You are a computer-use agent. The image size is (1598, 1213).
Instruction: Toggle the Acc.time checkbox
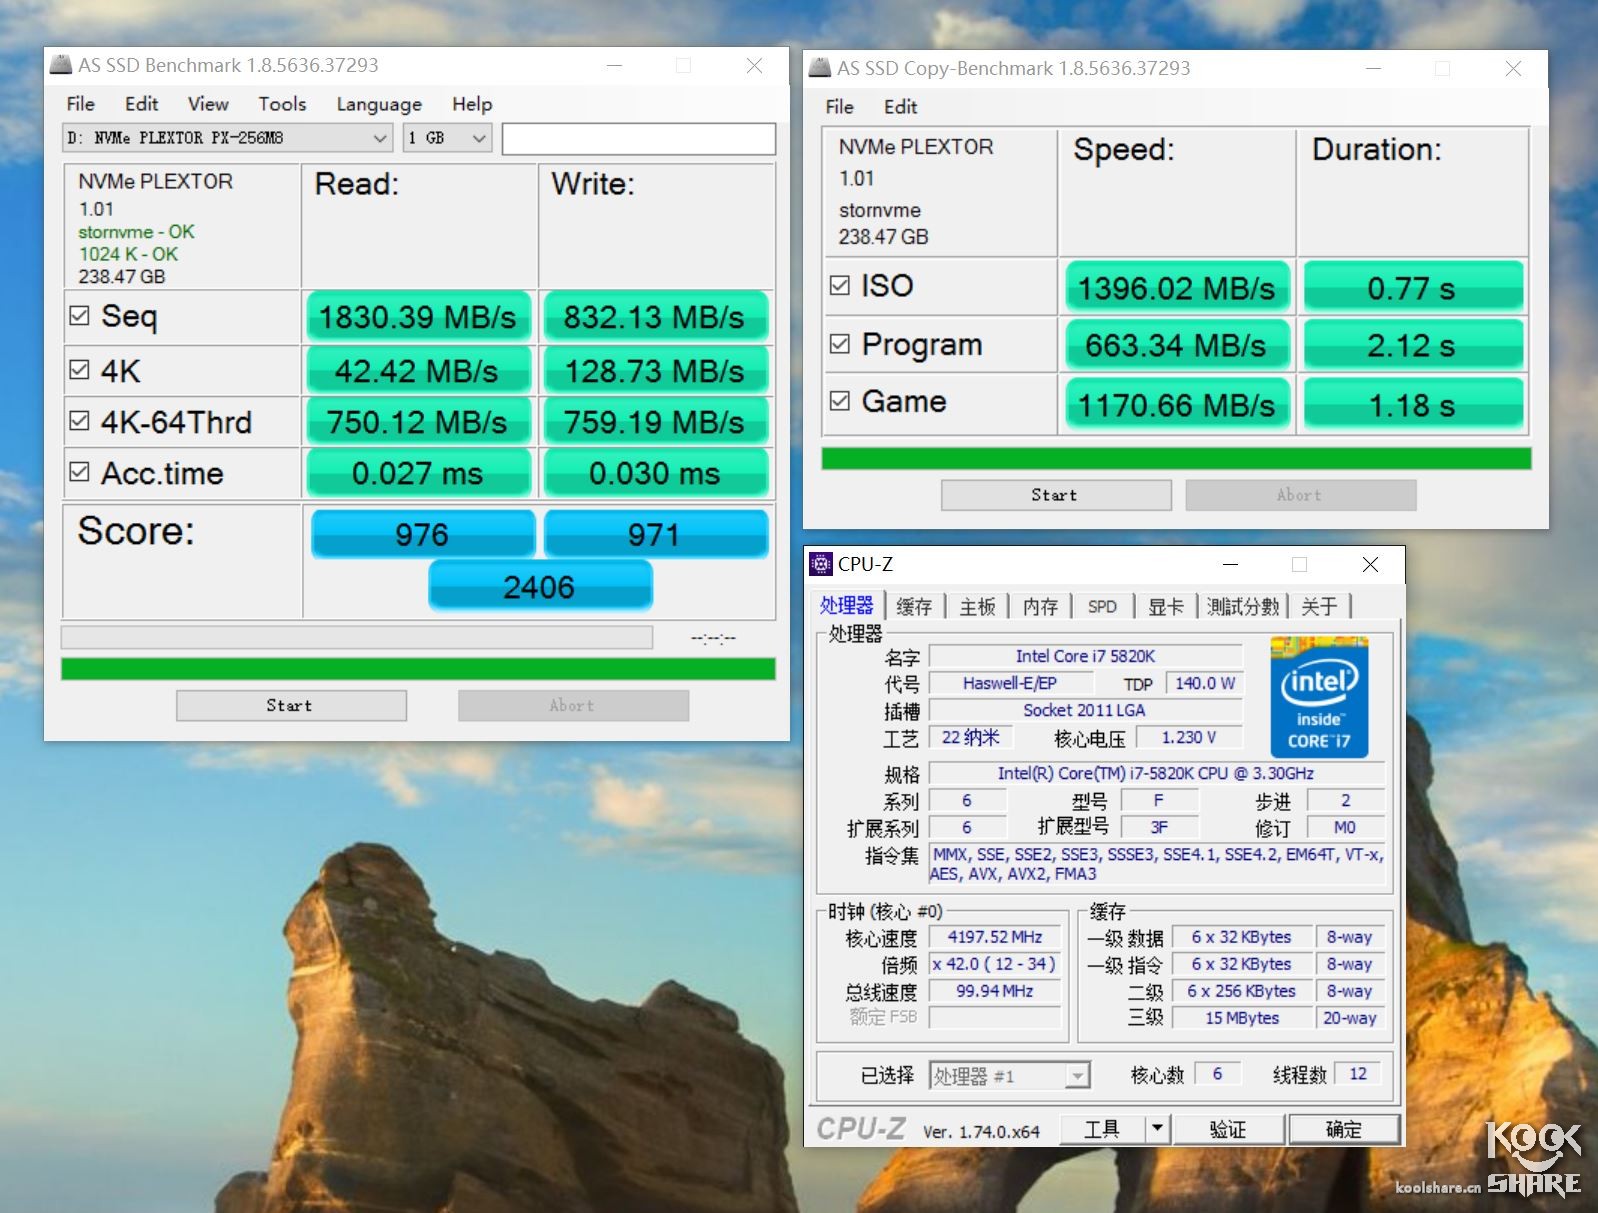[x=80, y=471]
